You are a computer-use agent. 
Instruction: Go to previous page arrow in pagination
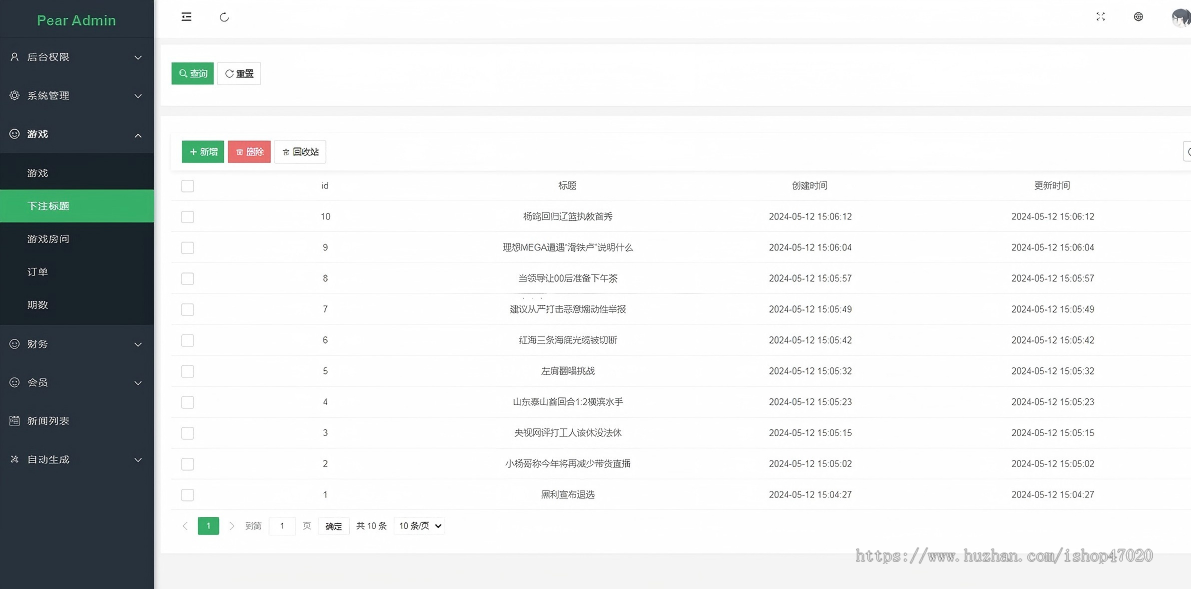click(x=185, y=526)
